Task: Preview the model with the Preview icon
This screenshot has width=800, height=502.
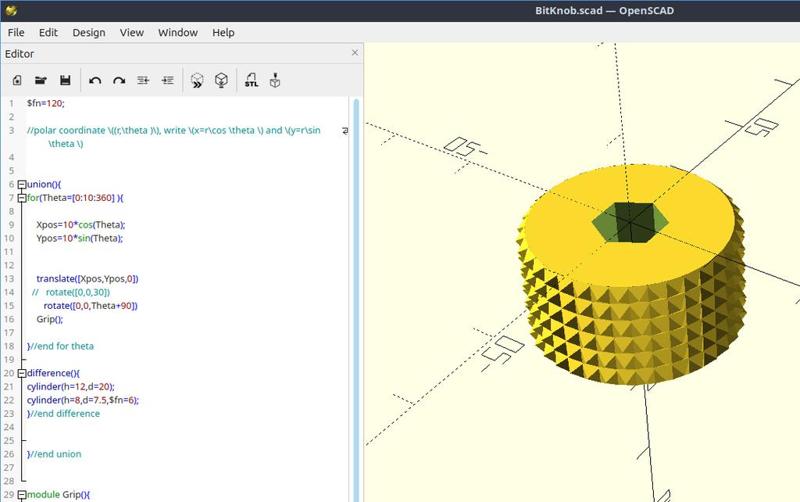Action: [x=198, y=80]
